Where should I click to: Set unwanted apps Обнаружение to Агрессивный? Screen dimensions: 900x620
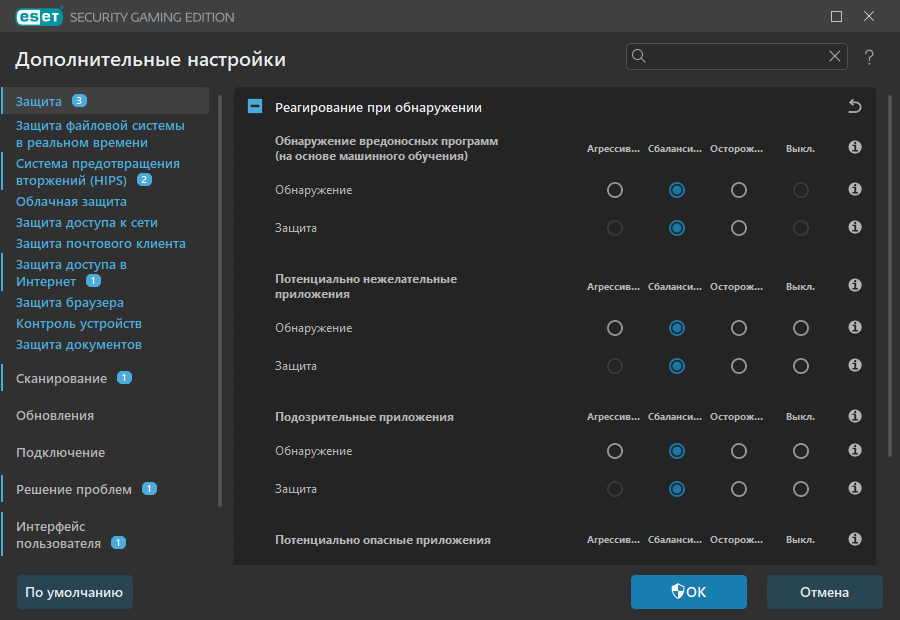click(615, 328)
